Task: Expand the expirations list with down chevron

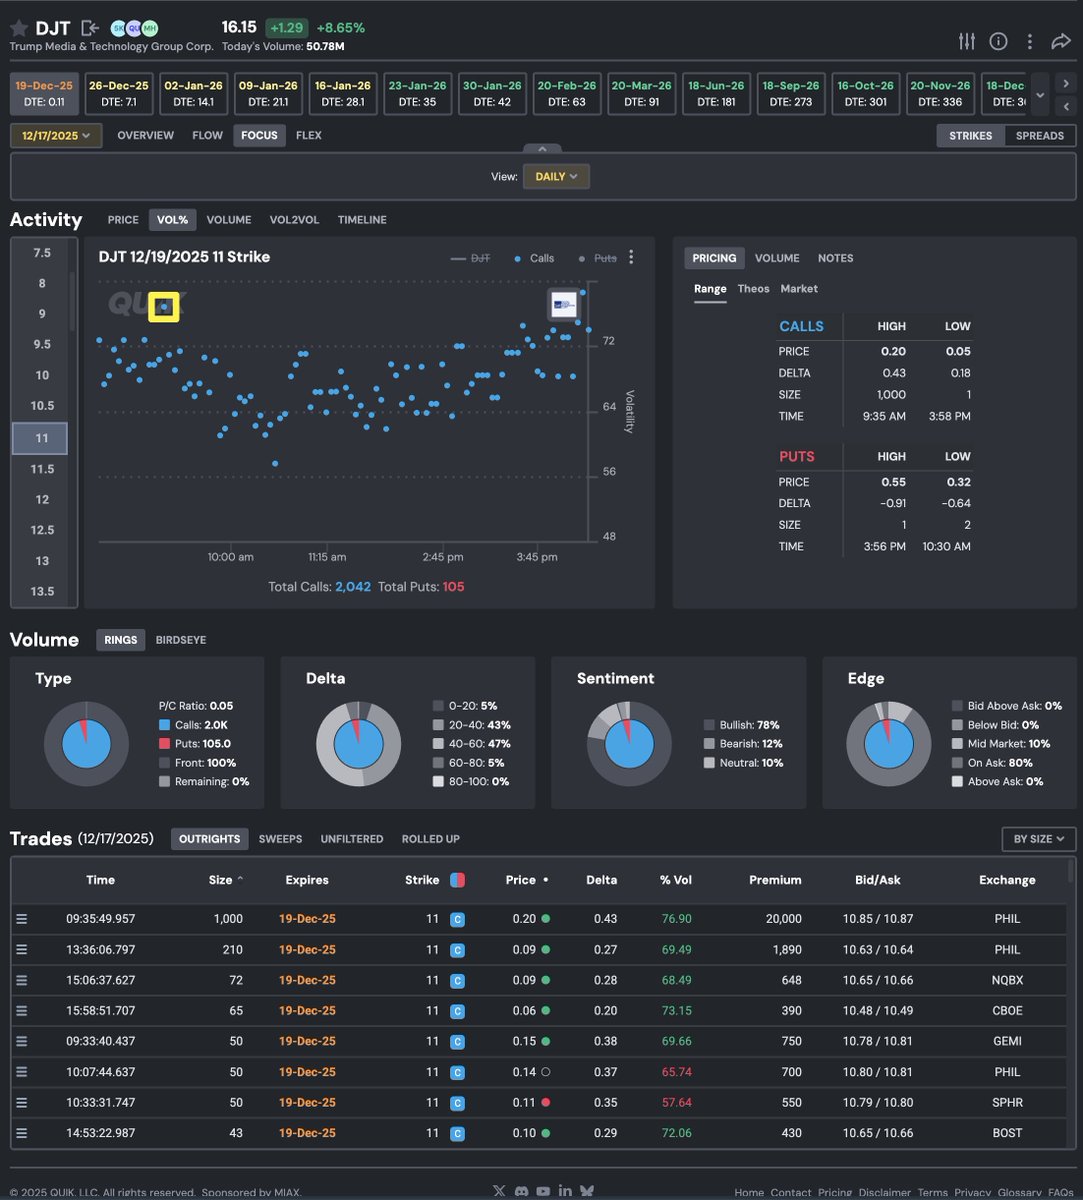Action: tap(1040, 95)
